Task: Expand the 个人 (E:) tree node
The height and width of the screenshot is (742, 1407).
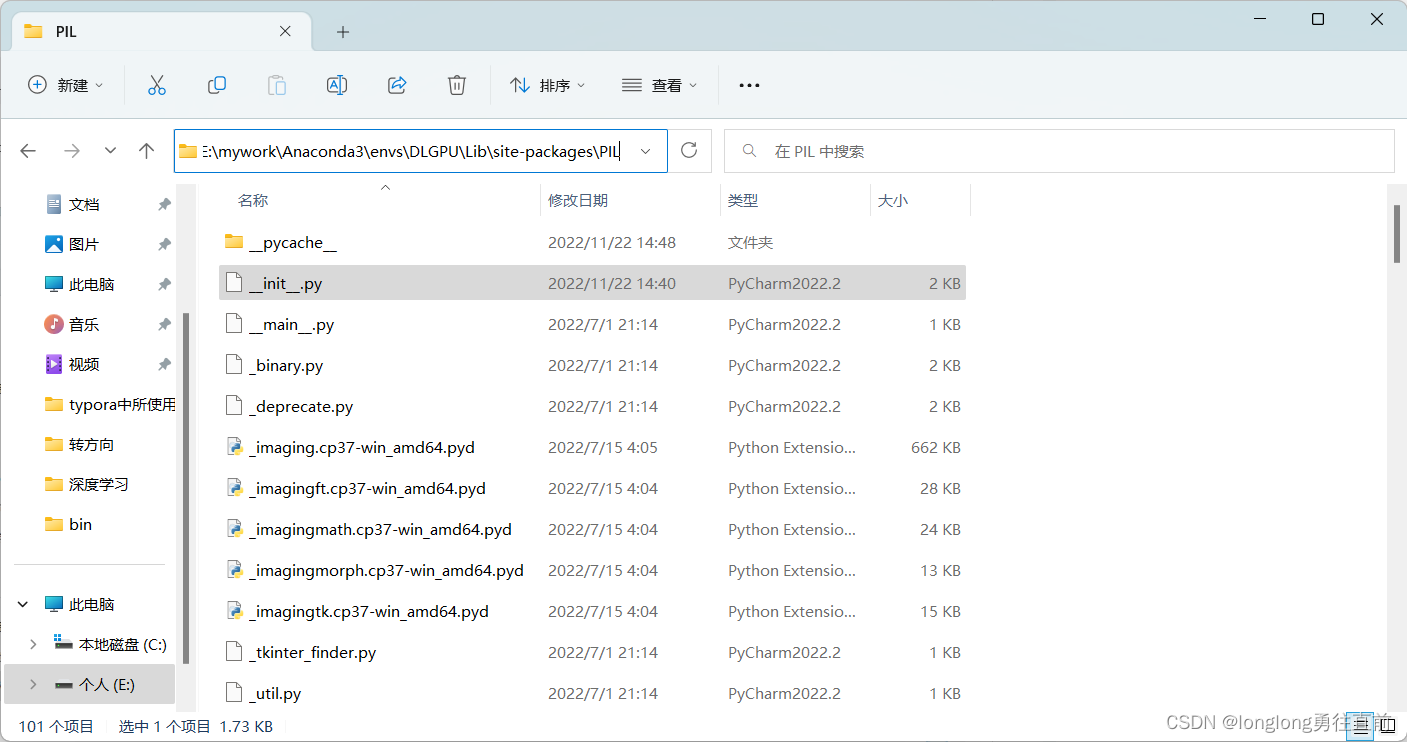Action: tap(33, 684)
